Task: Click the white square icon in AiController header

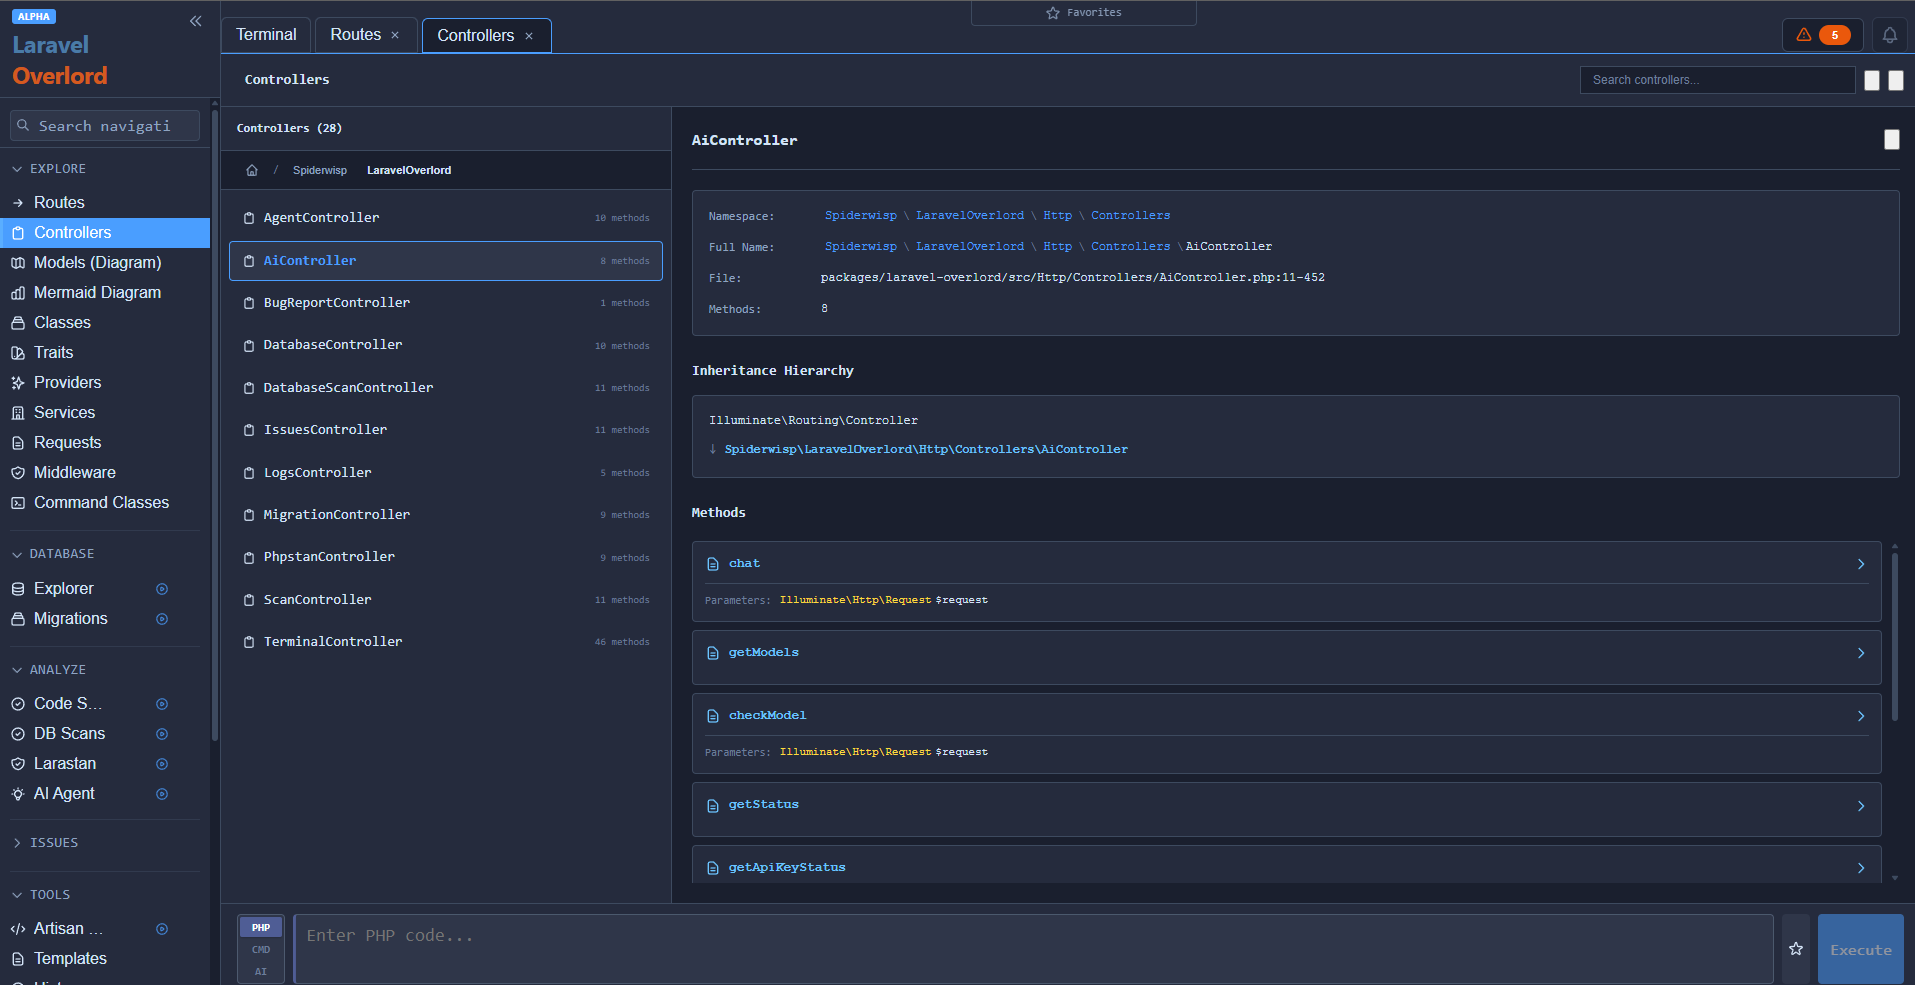Action: coord(1891,140)
